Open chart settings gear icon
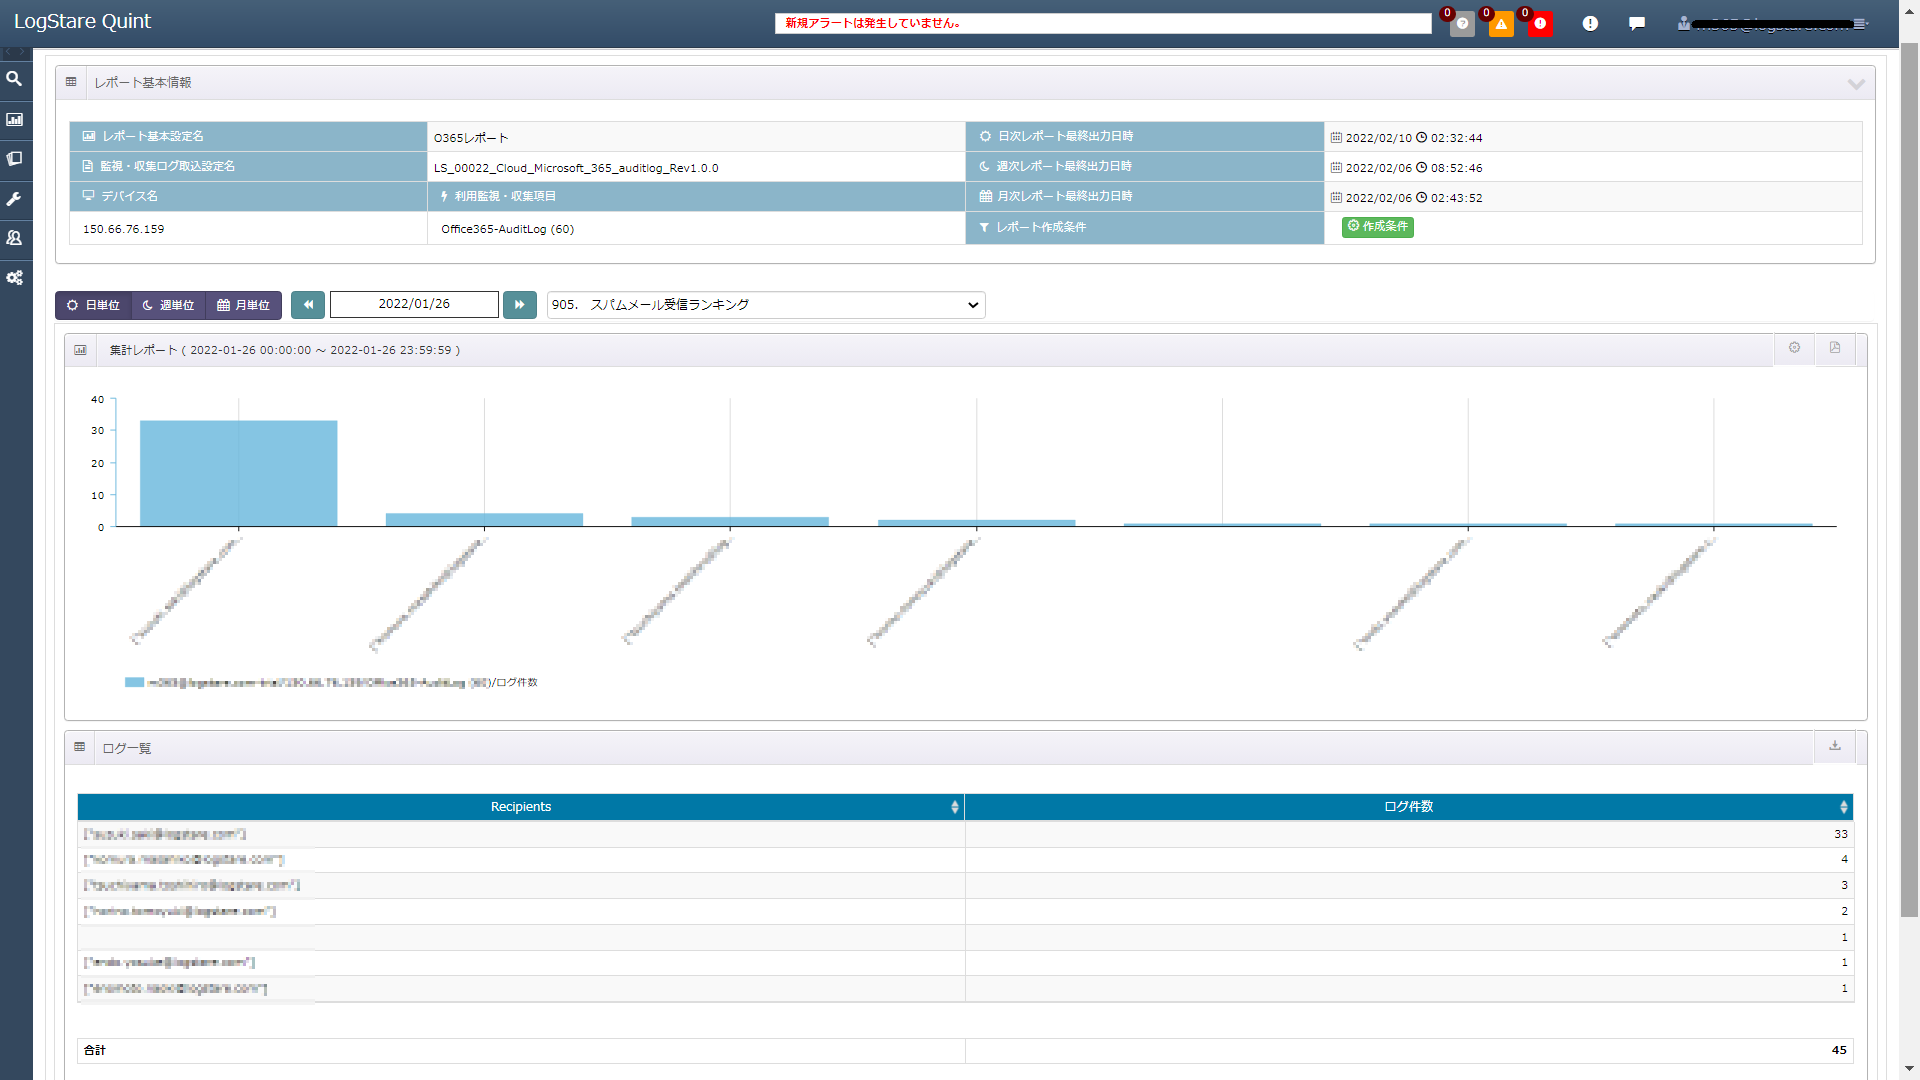 point(1794,348)
